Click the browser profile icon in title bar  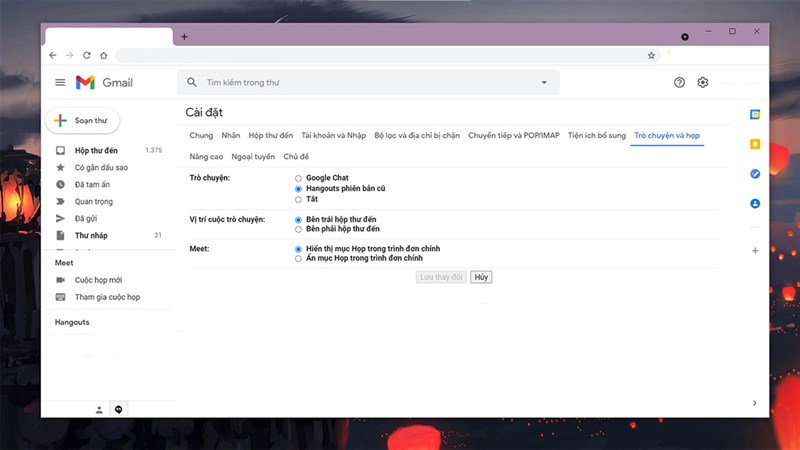click(x=685, y=37)
